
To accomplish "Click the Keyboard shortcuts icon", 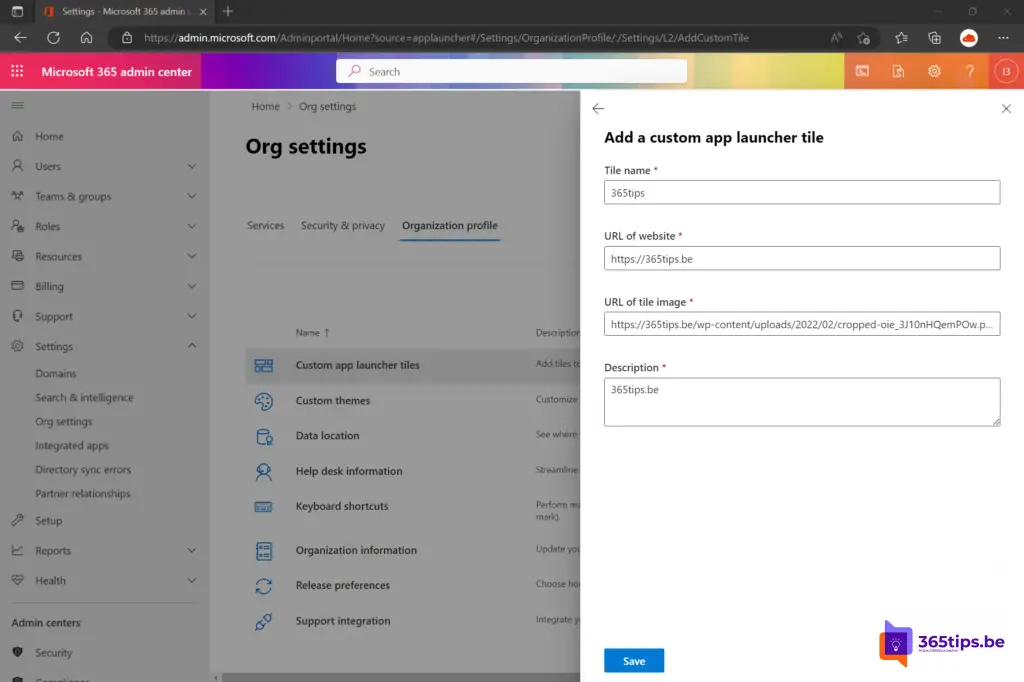I will pyautogui.click(x=264, y=507).
